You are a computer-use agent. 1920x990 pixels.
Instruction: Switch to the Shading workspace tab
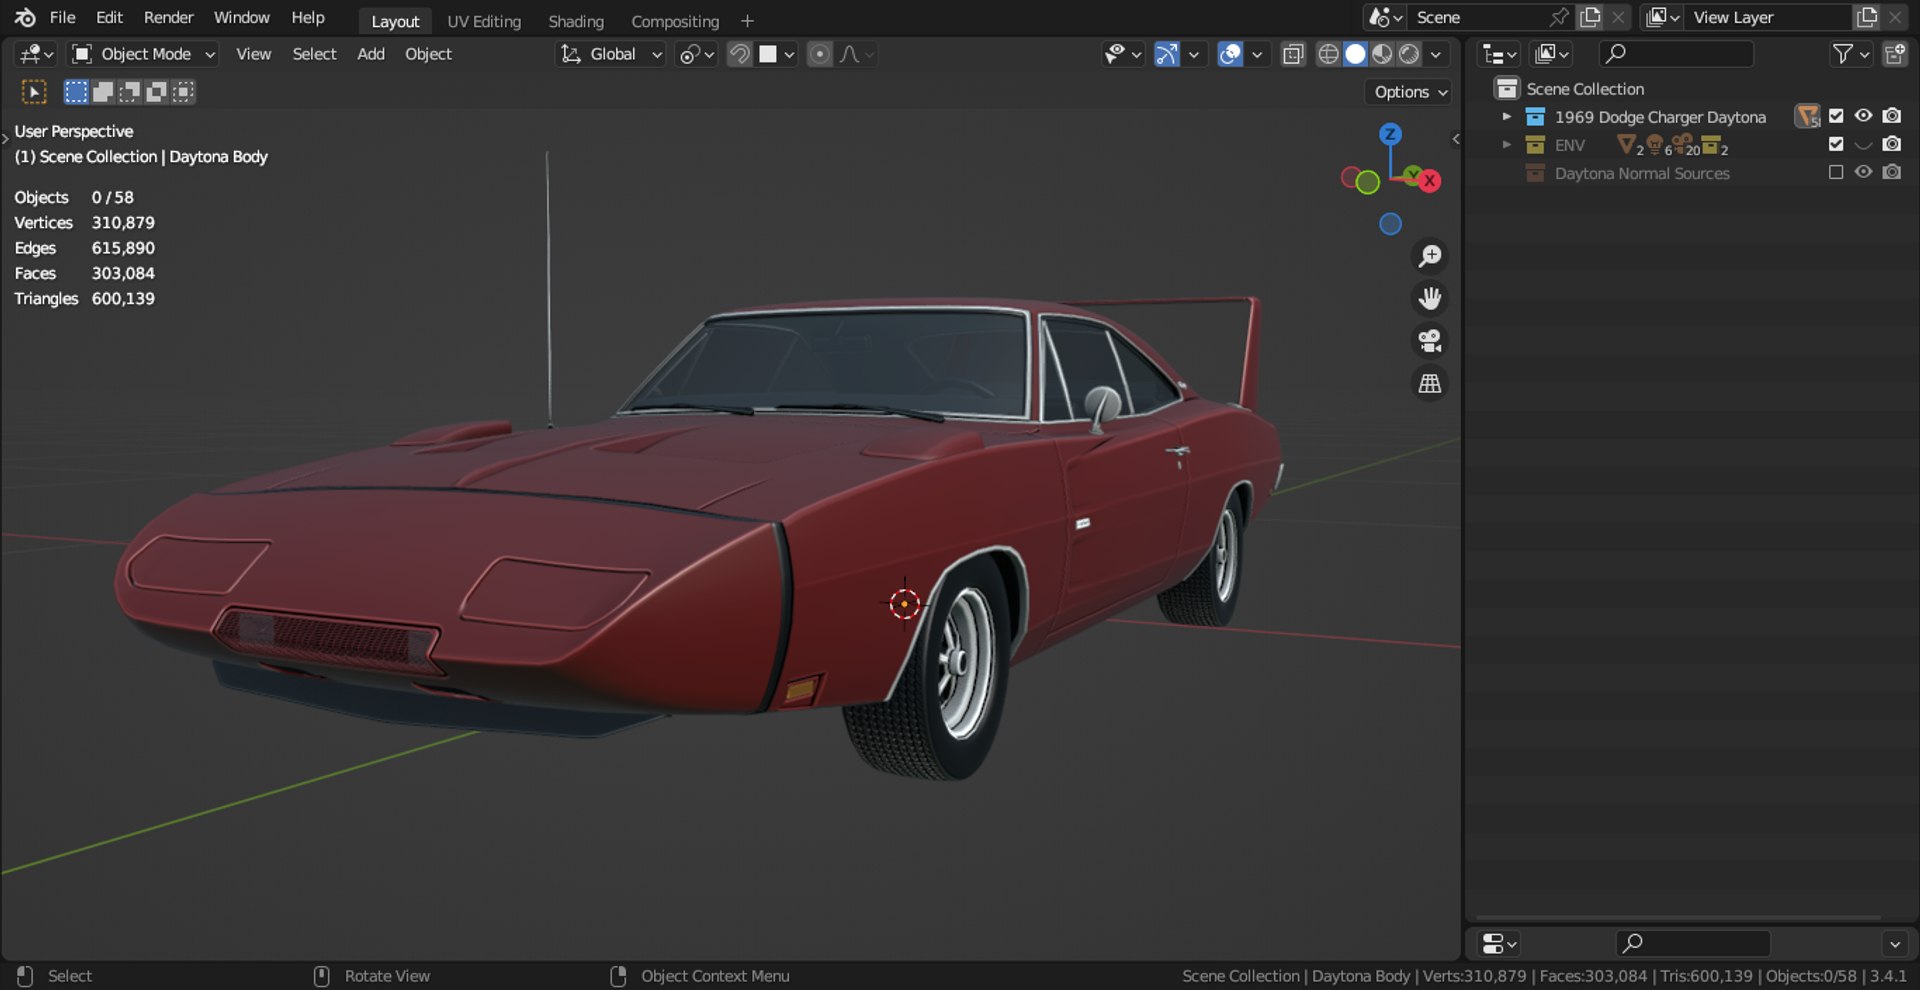(576, 21)
